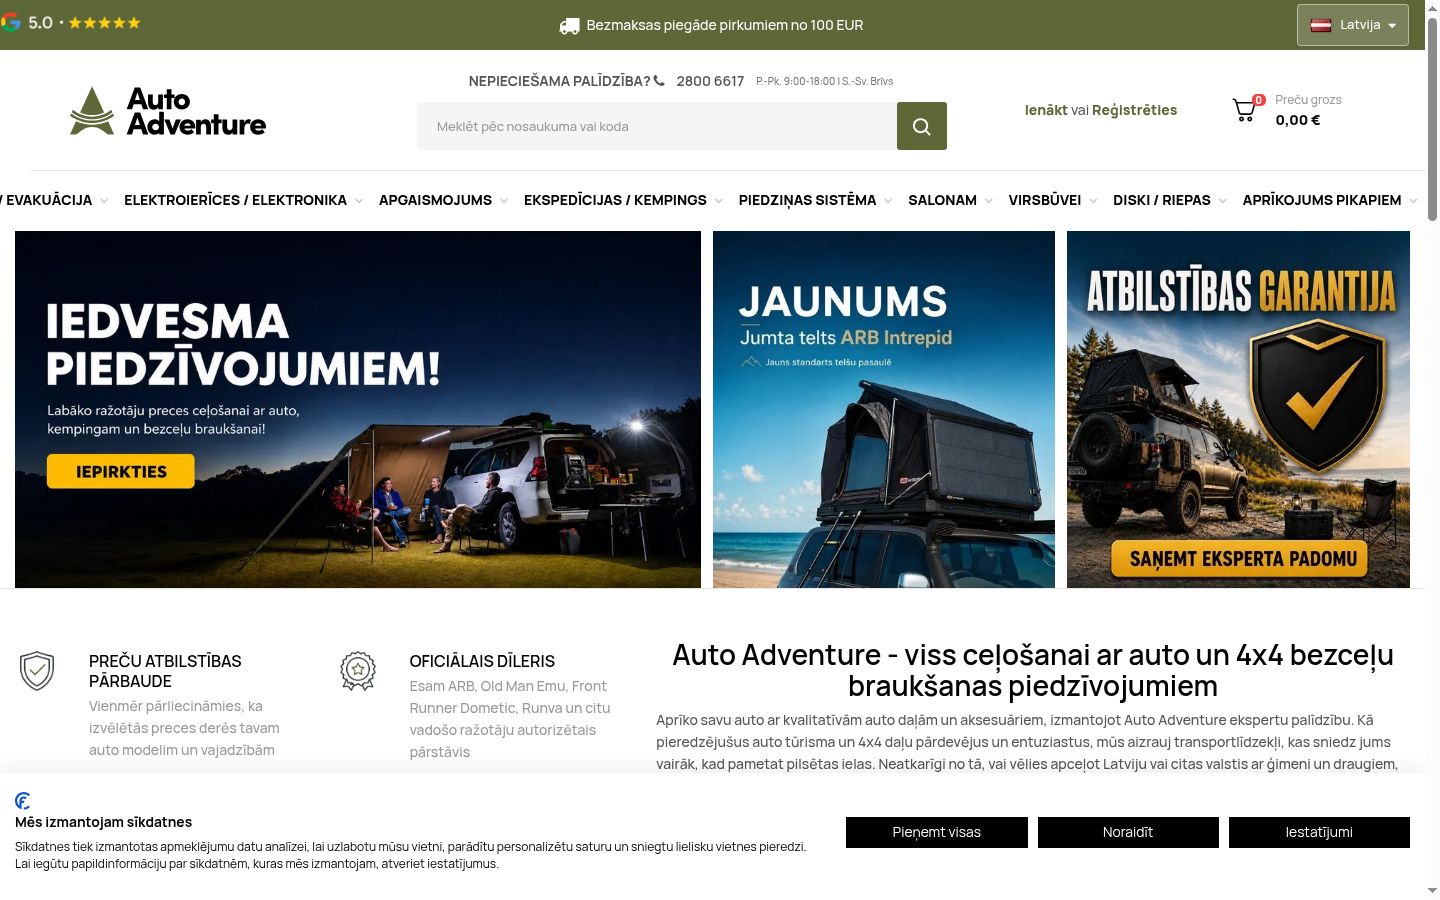This screenshot has height=900, width=1440.
Task: Click the Auto Adventure logo
Action: point(168,111)
